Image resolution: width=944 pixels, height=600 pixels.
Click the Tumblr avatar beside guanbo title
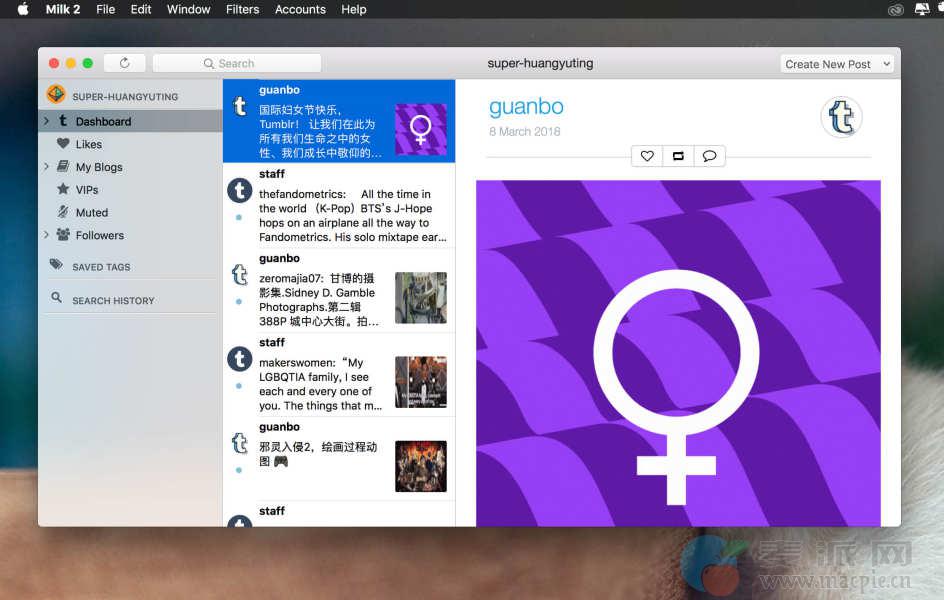(841, 118)
